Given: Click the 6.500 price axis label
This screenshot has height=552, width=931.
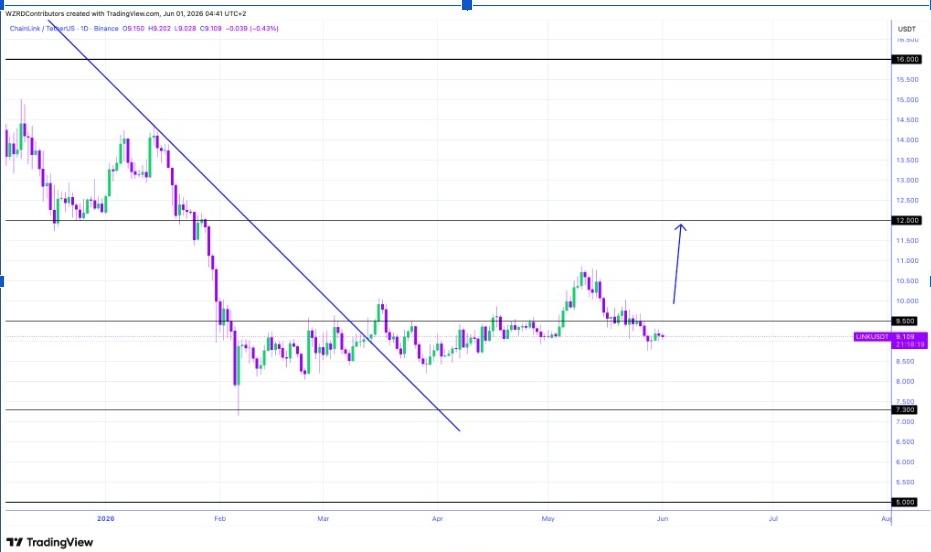Looking at the screenshot, I should click(x=905, y=442).
